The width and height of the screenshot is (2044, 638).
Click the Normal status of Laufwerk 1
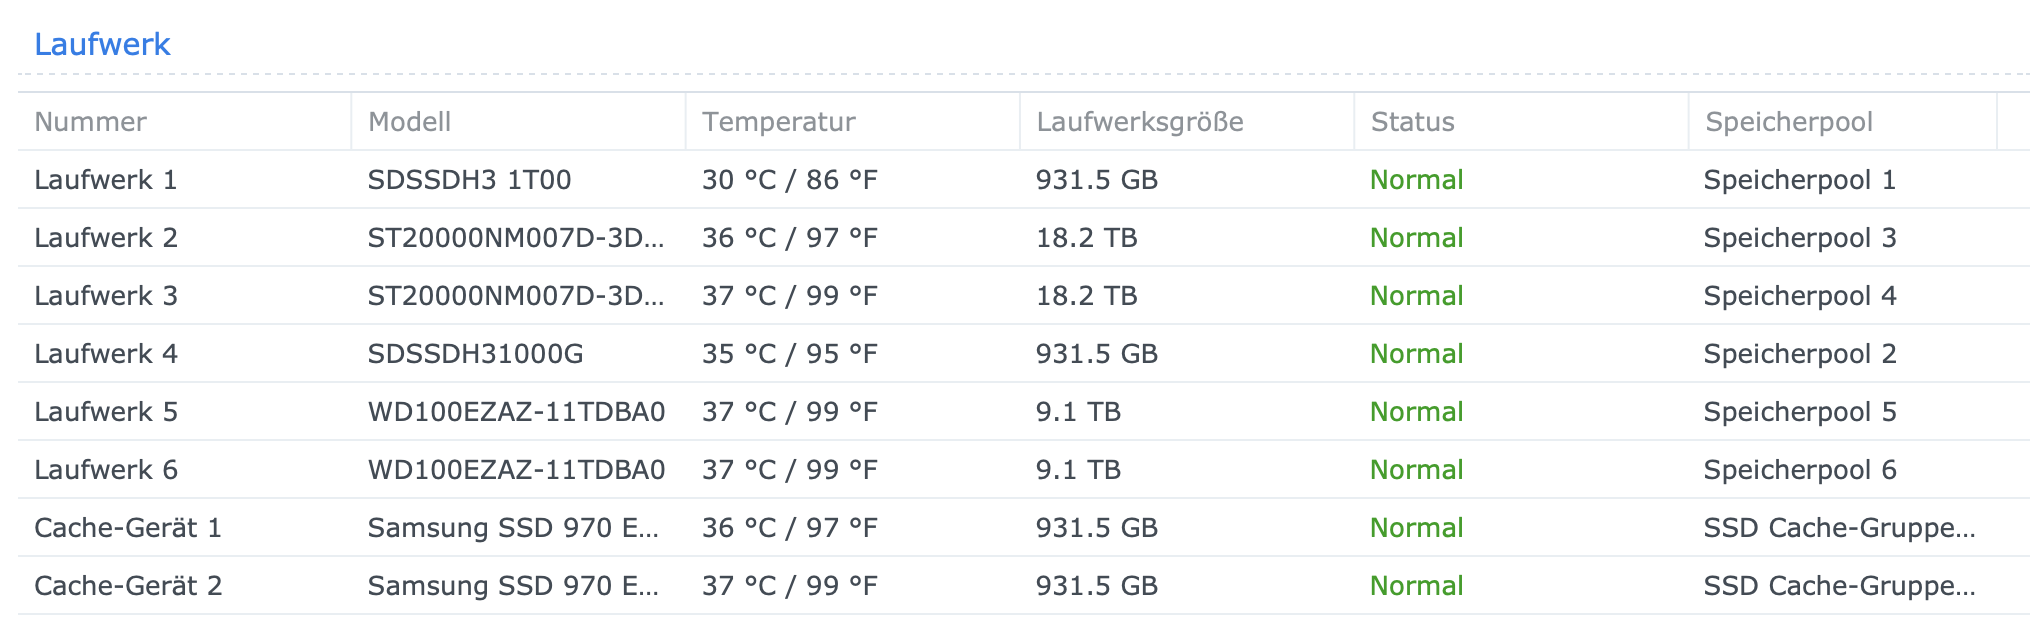1415,180
